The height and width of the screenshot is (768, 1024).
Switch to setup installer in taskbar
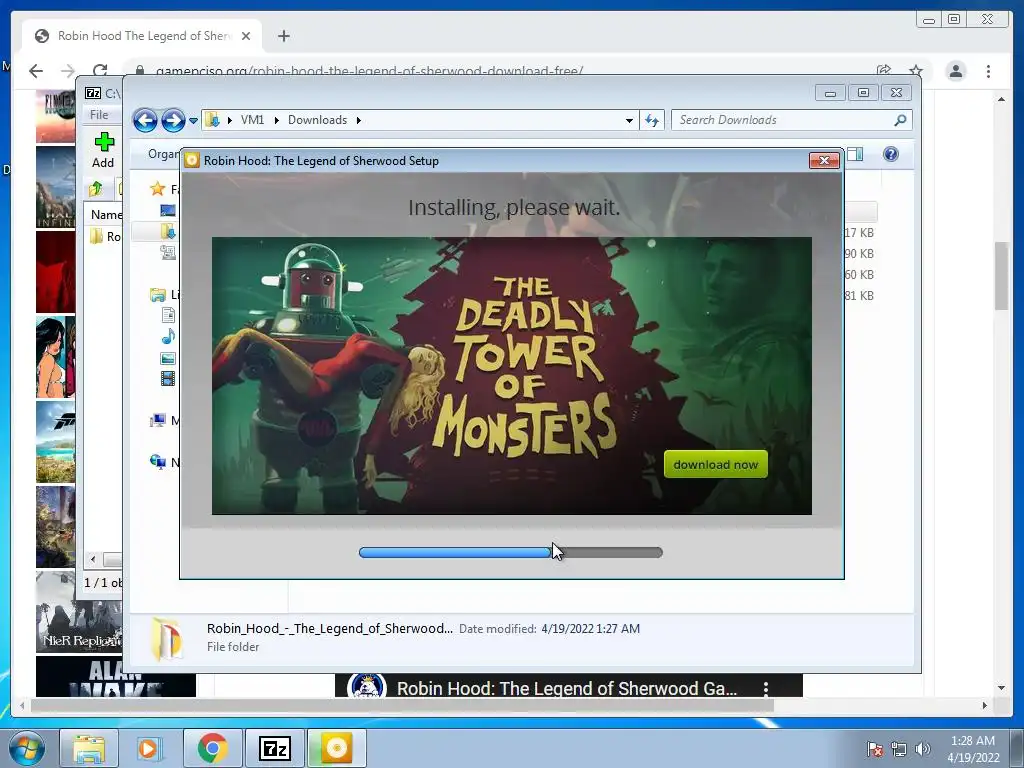[x=336, y=748]
